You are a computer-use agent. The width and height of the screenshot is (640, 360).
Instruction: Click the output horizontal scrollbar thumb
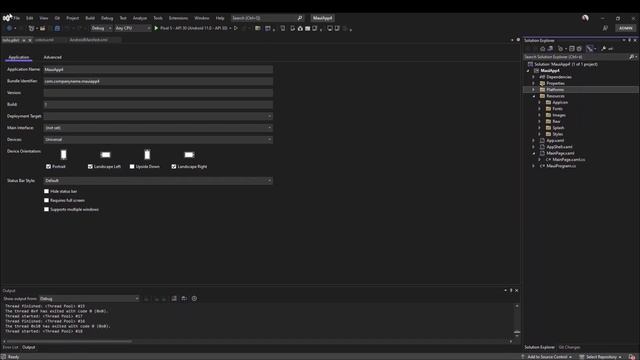point(69,341)
